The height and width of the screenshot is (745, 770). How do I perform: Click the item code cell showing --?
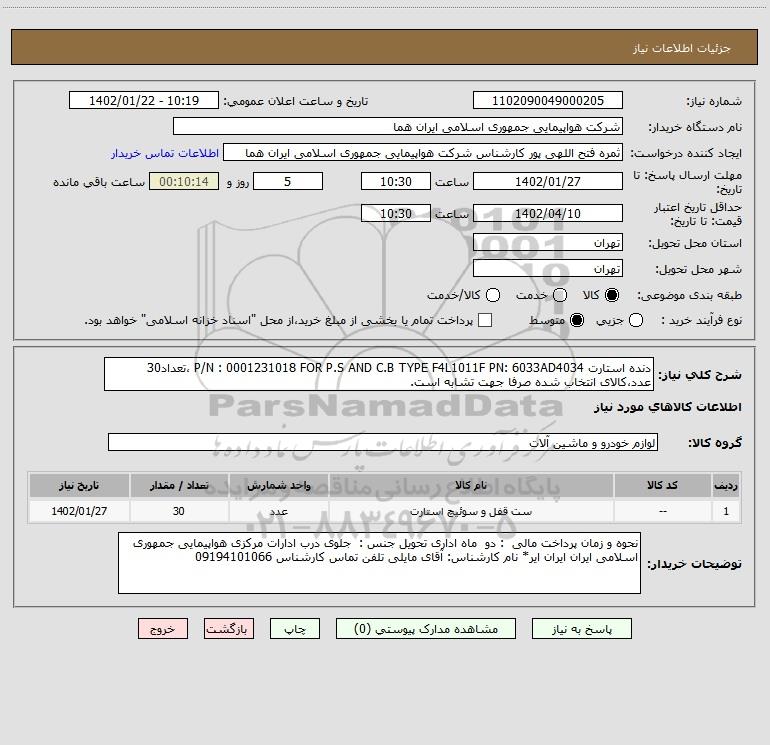pyautogui.click(x=662, y=511)
